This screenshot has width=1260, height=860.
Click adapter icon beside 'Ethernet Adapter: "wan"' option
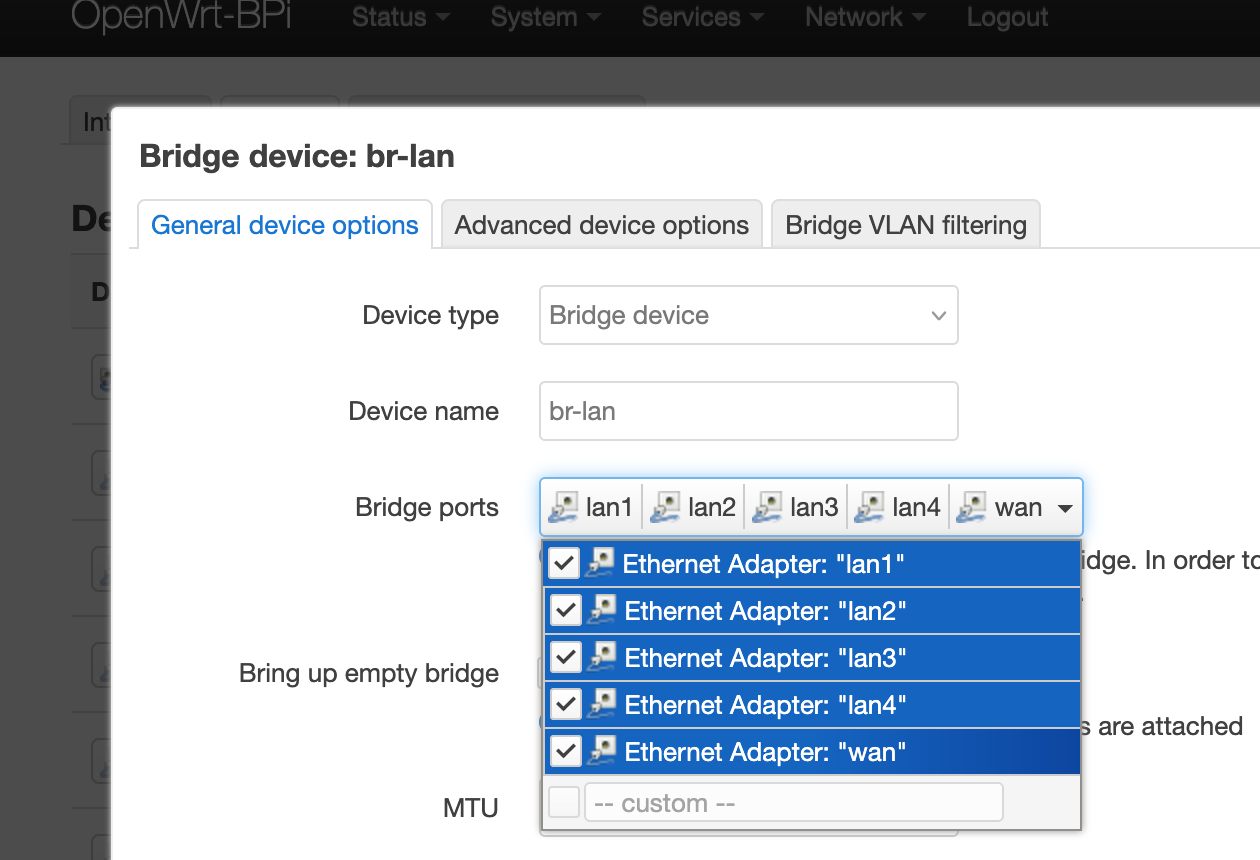(601, 751)
